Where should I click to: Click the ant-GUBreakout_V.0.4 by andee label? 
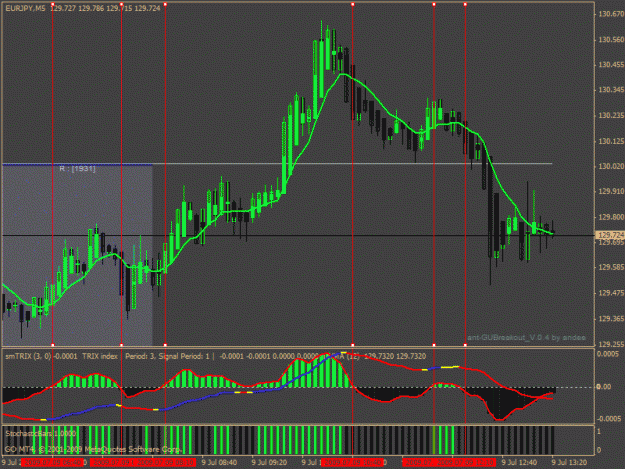pos(526,338)
